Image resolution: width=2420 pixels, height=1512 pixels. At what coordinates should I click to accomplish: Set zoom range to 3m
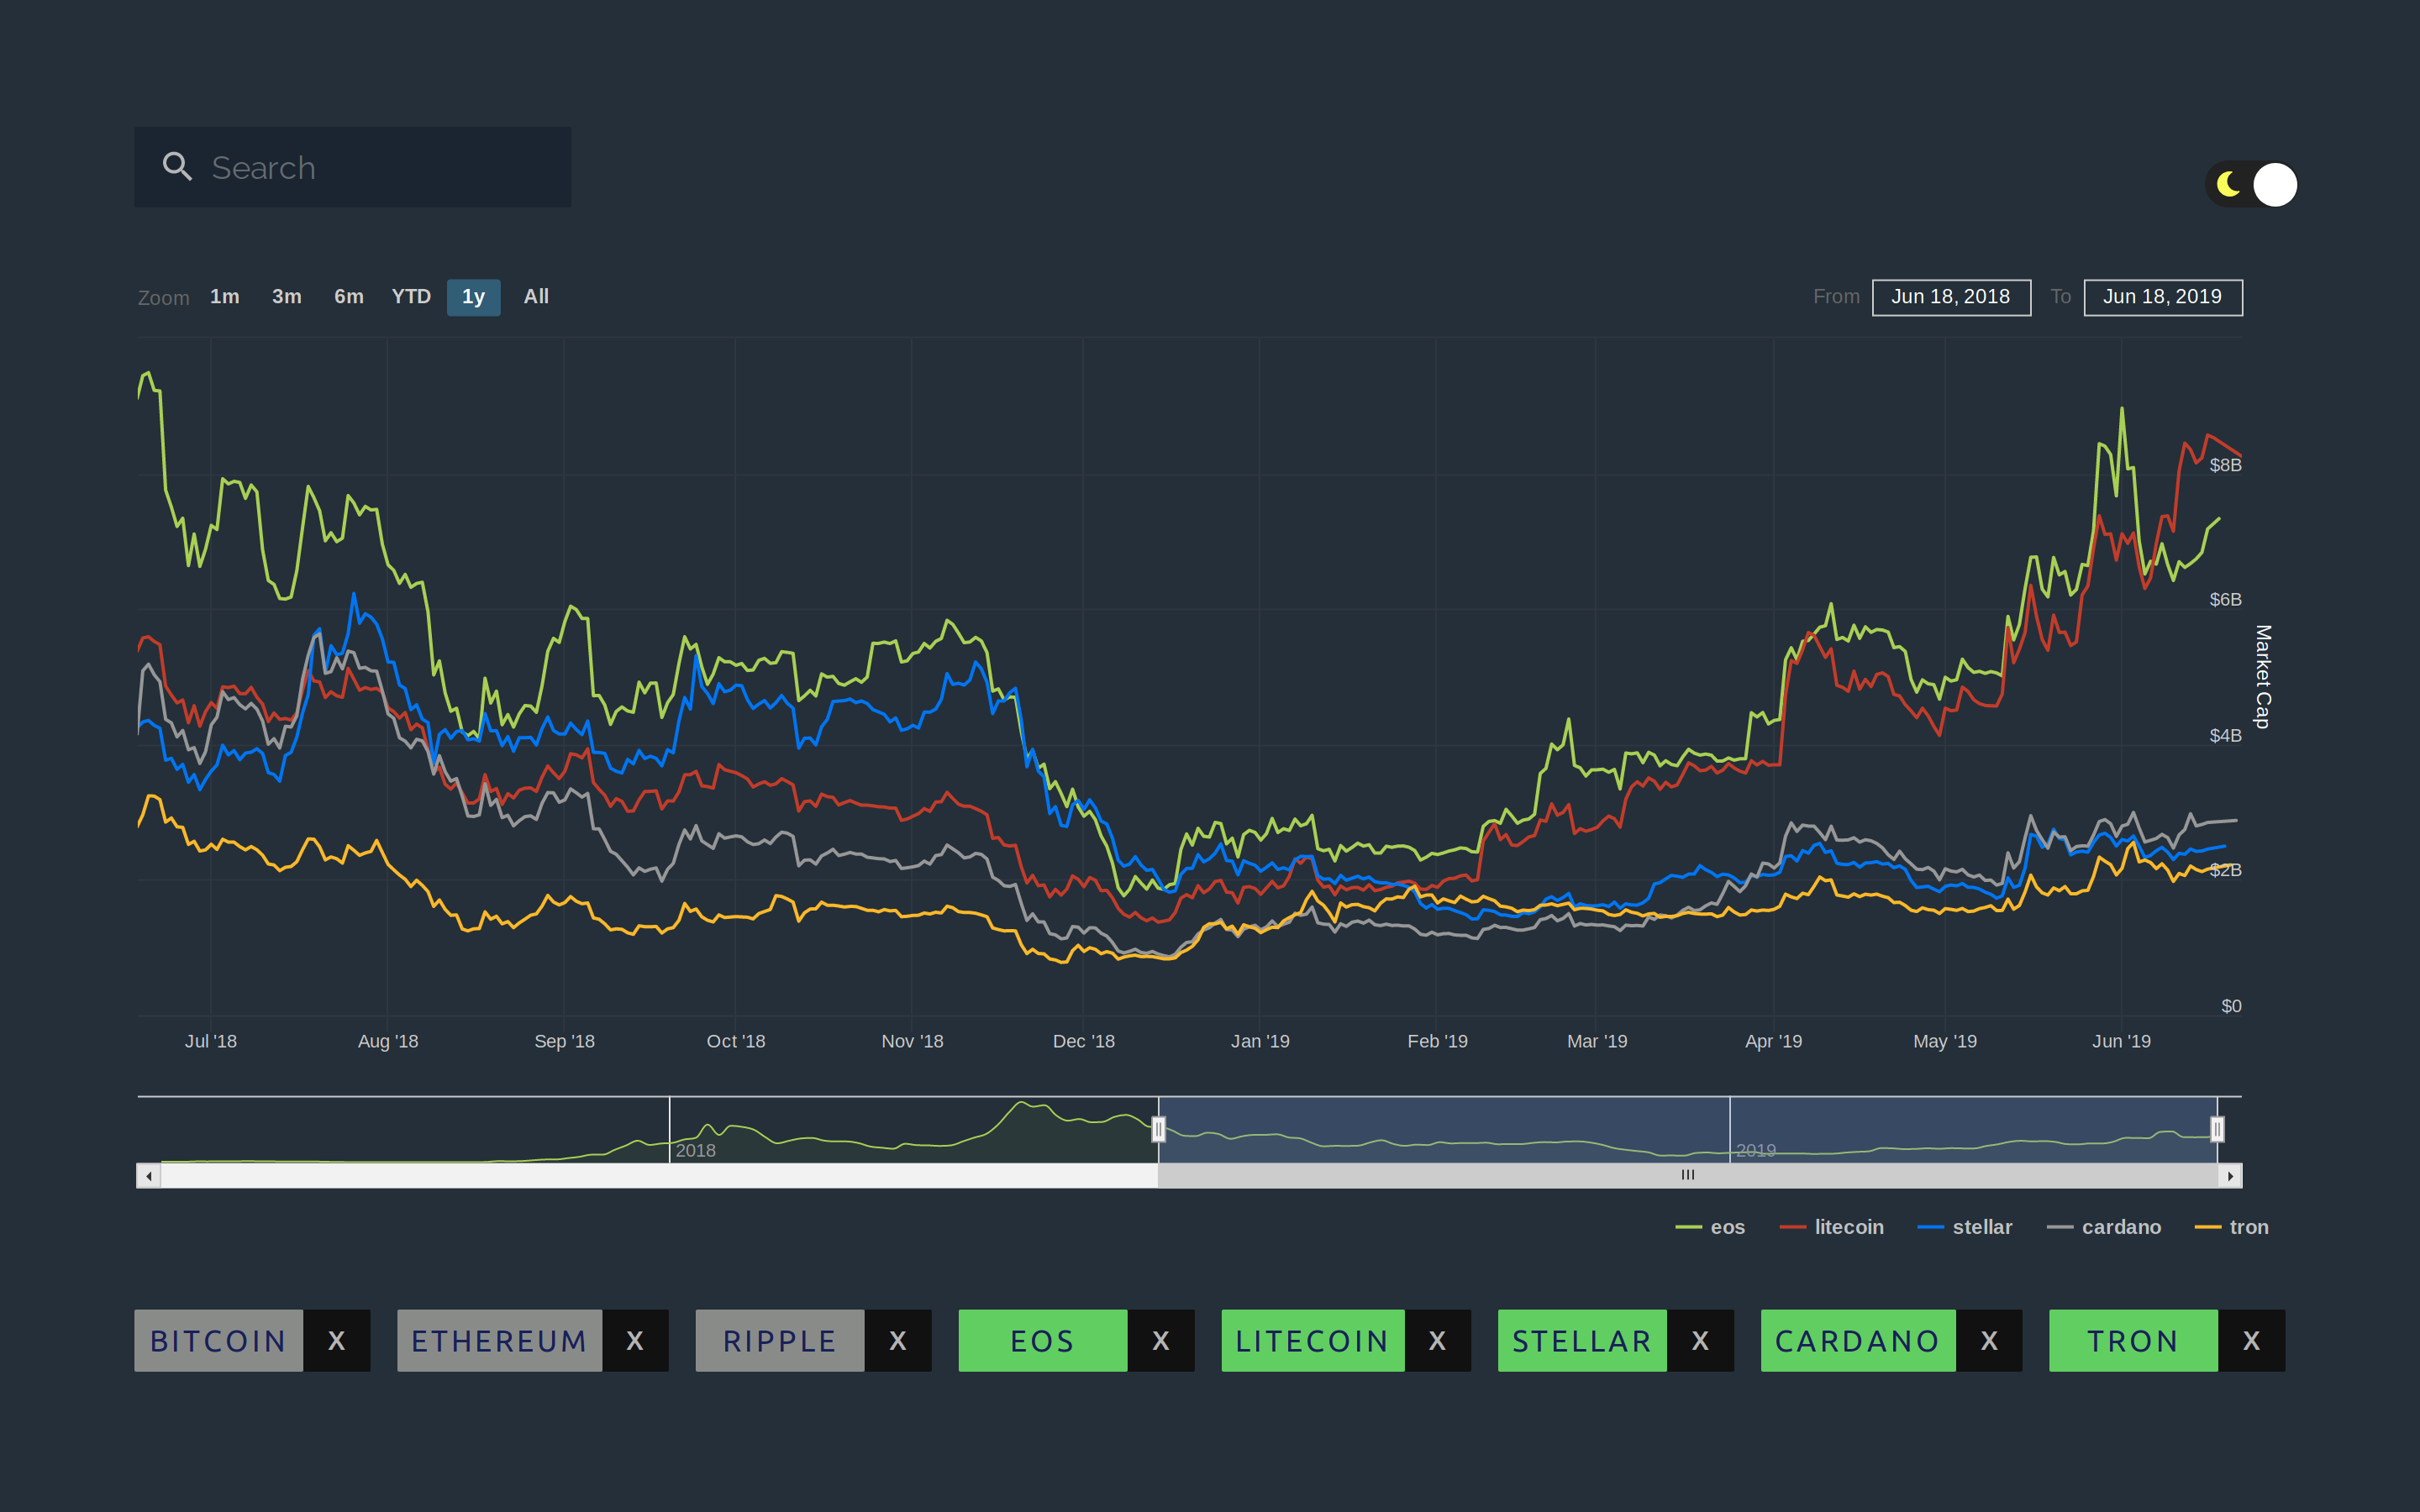coord(286,297)
